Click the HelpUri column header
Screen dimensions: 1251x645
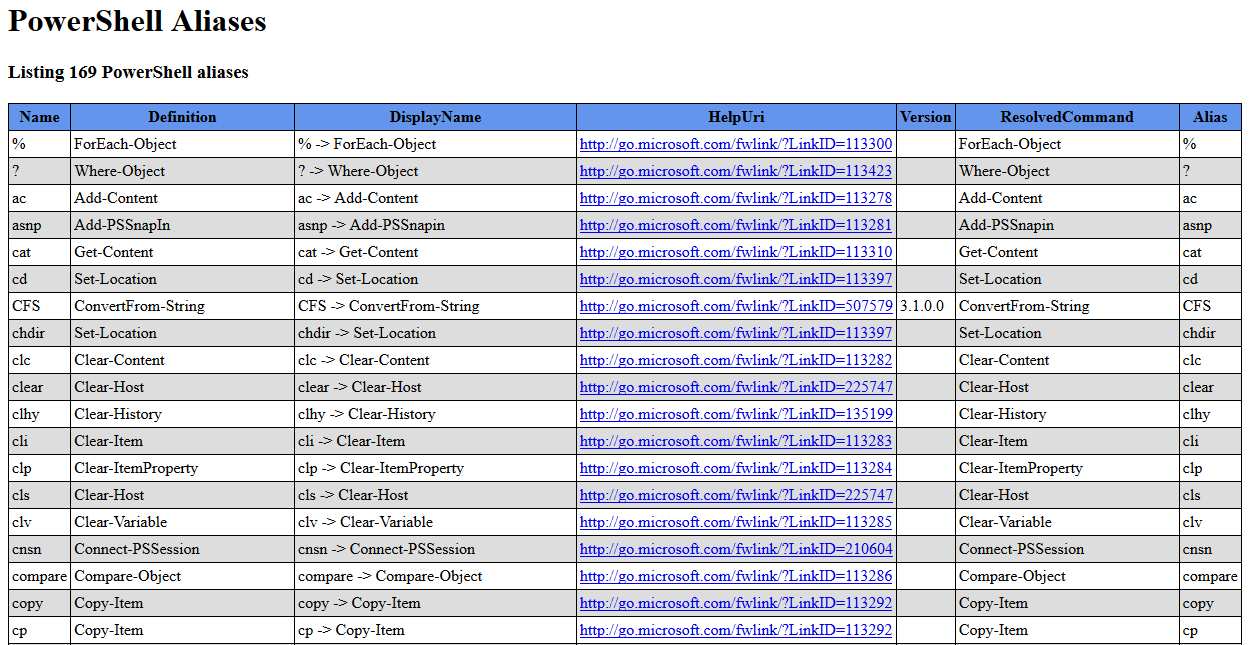tap(736, 117)
